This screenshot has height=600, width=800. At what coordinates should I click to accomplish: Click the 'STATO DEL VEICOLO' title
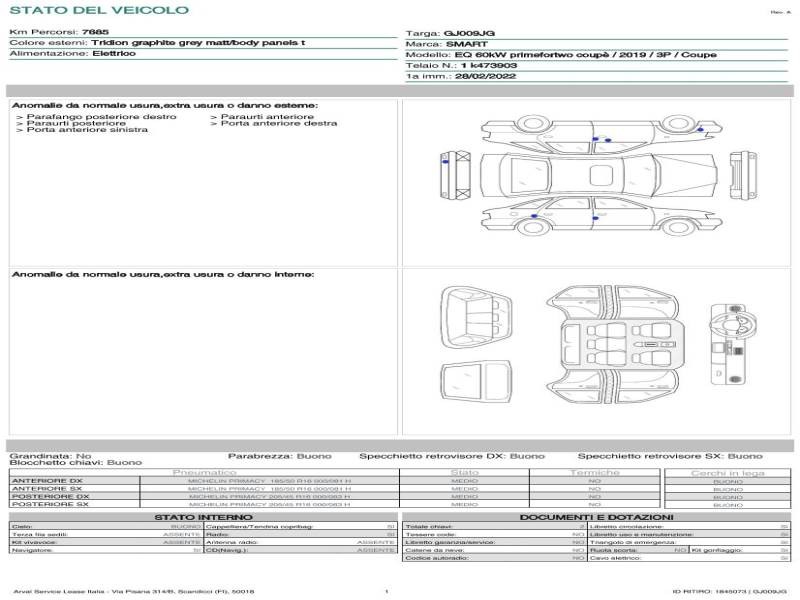[x=99, y=10]
